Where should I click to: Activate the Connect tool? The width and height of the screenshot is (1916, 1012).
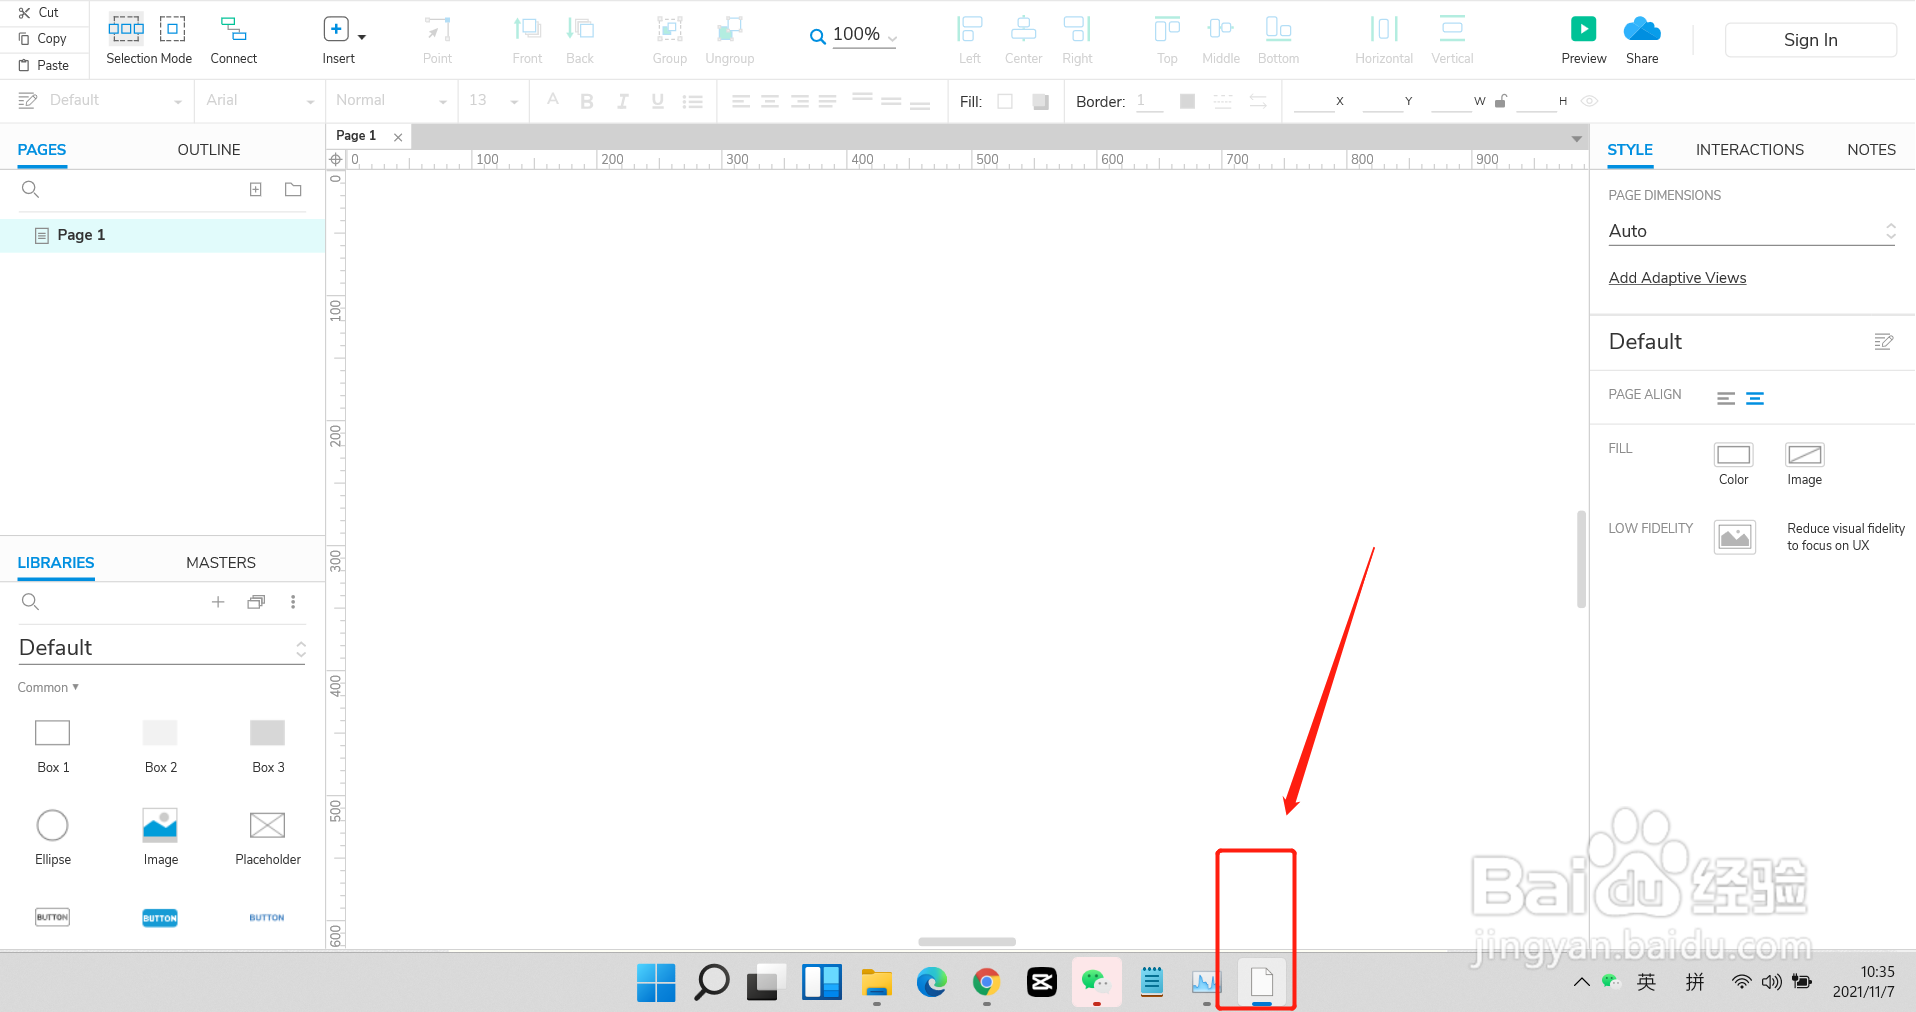click(x=233, y=40)
